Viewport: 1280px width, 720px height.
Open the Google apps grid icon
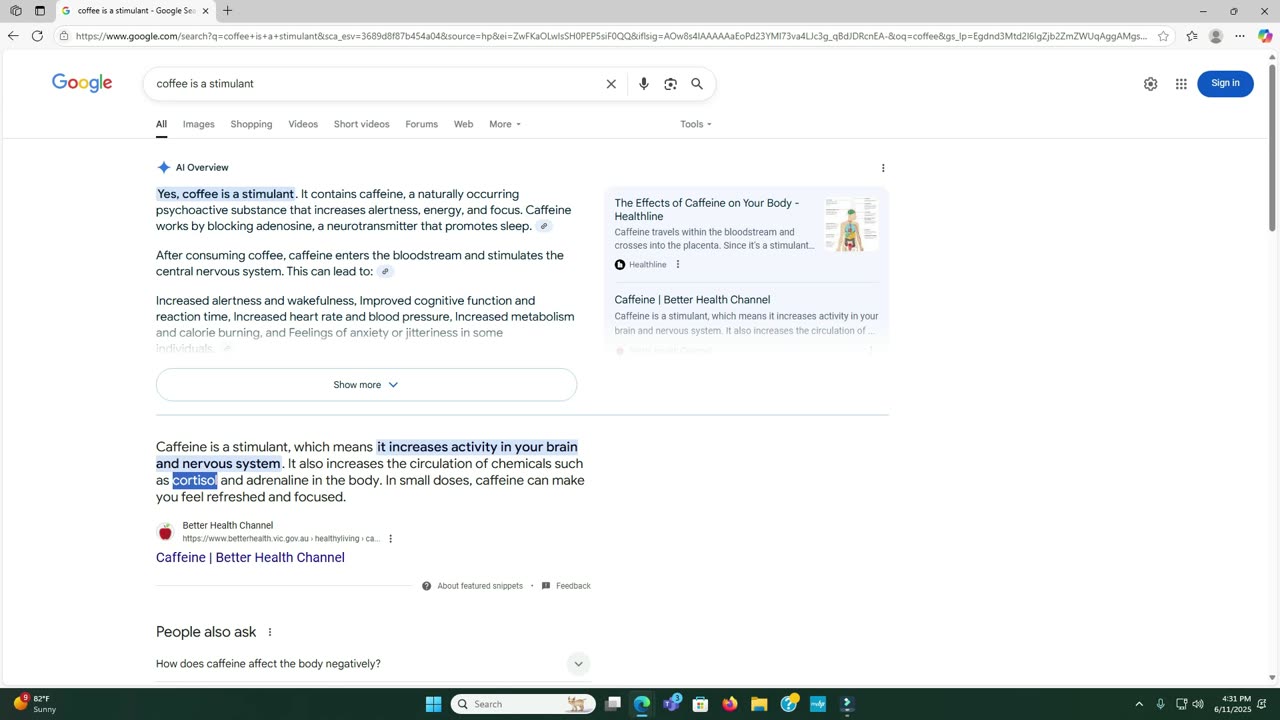click(1181, 84)
